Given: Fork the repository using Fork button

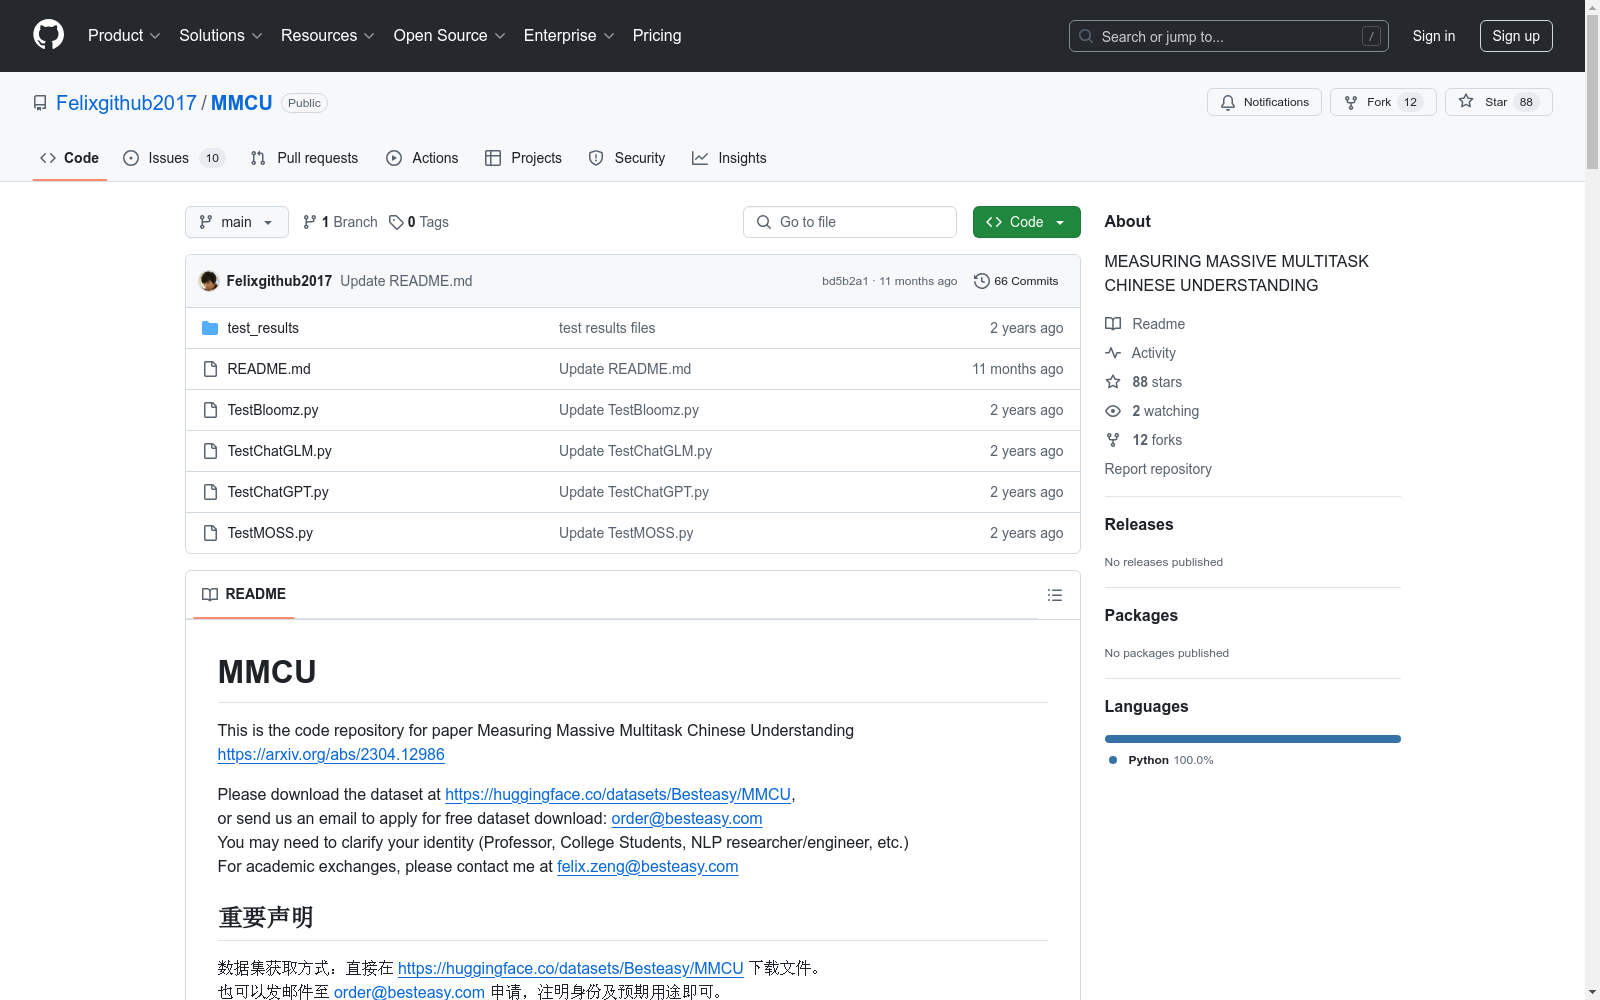Looking at the screenshot, I should 1383,102.
